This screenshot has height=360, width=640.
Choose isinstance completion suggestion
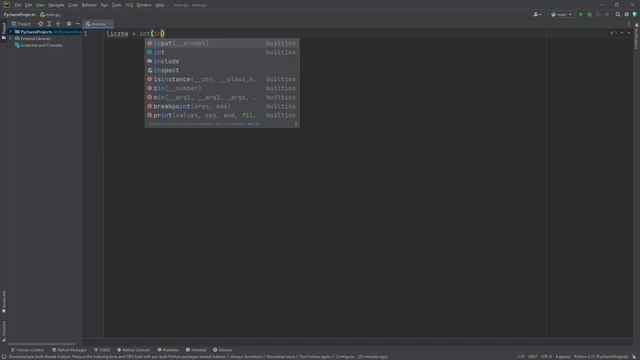click(x=222, y=79)
